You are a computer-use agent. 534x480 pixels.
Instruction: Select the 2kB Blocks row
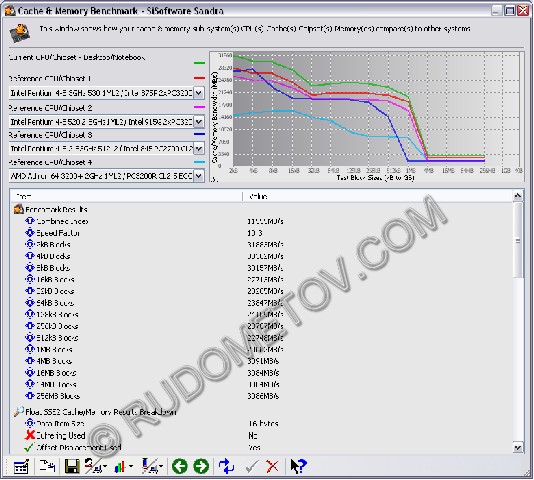tap(261, 245)
